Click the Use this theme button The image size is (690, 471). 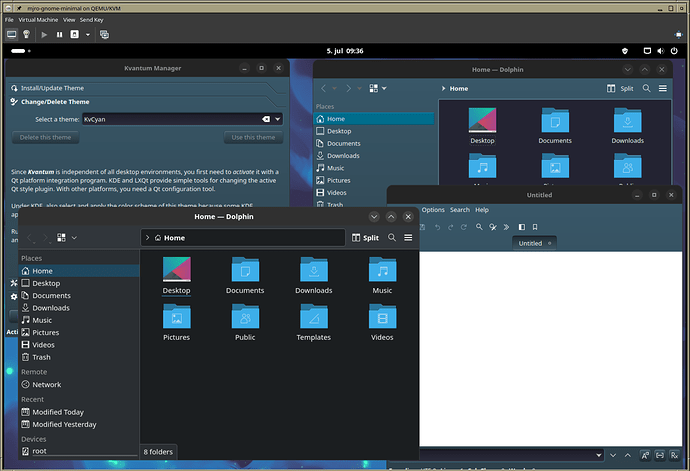[x=253, y=137]
